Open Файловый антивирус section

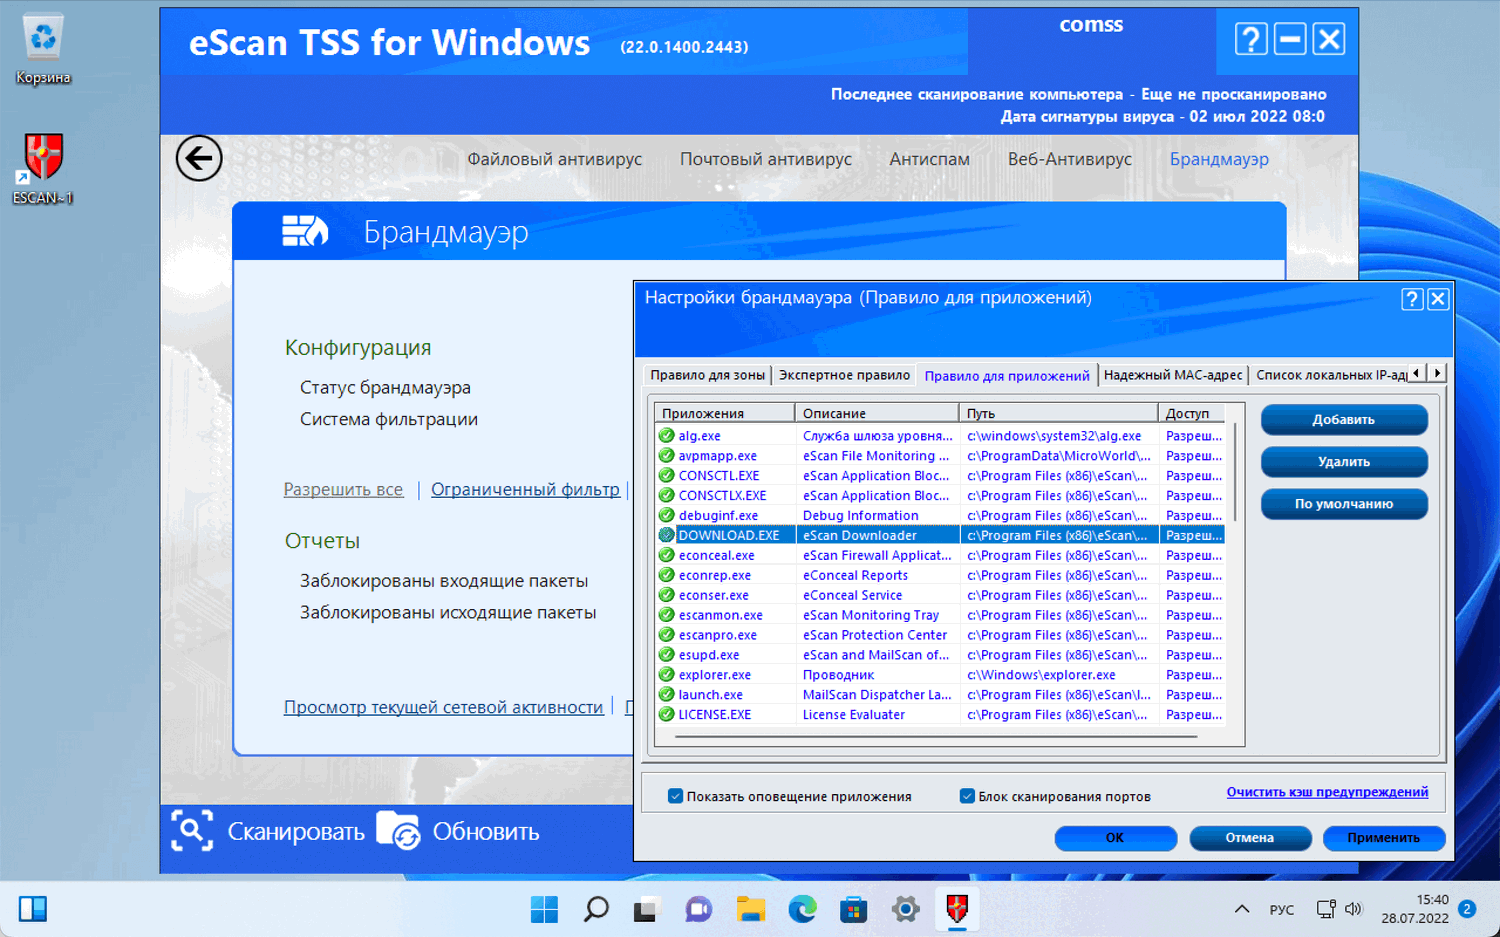[x=555, y=159]
